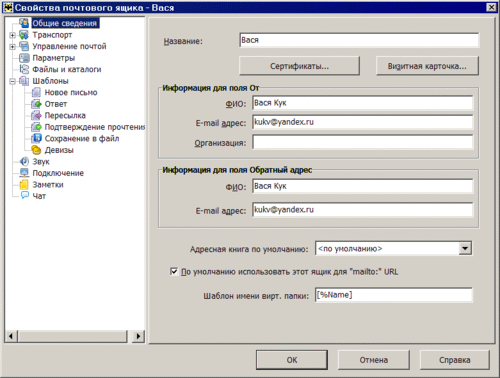
Task: Confirm with the OK button
Action: point(292,360)
